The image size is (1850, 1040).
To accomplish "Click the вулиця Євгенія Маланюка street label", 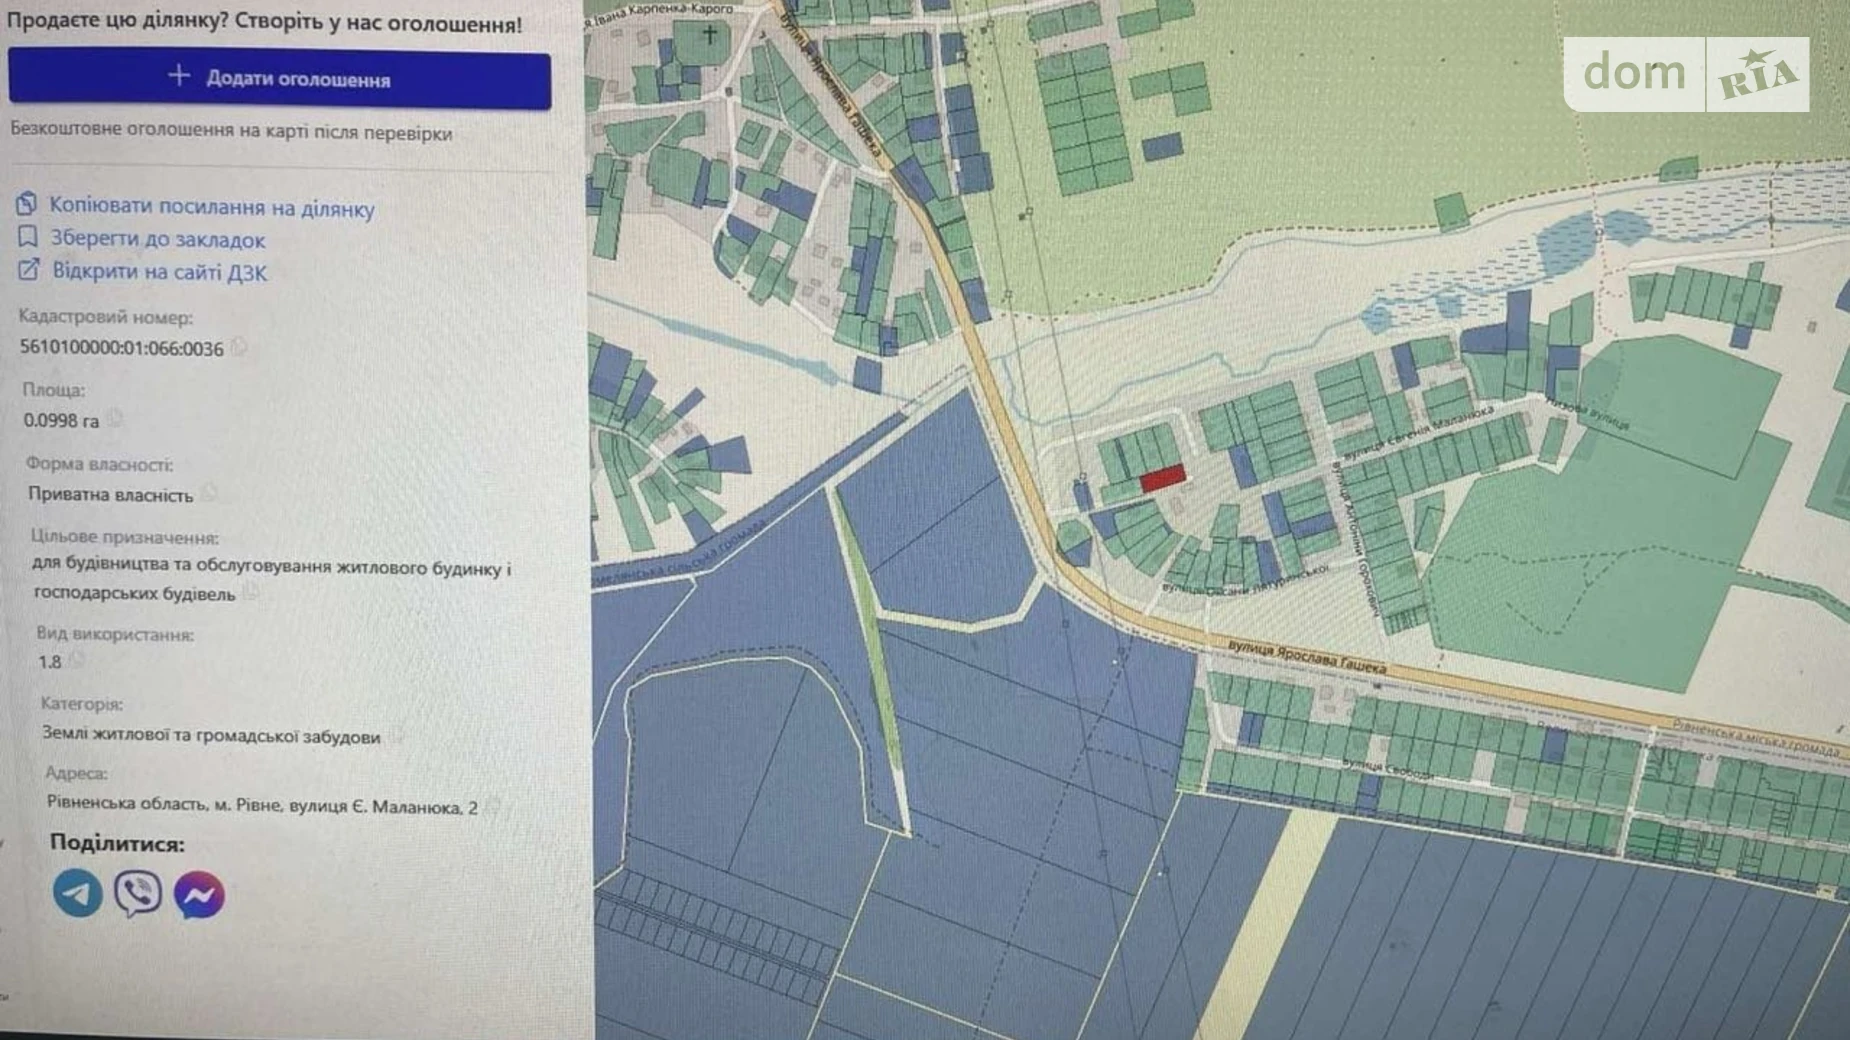I will point(1418,433).
